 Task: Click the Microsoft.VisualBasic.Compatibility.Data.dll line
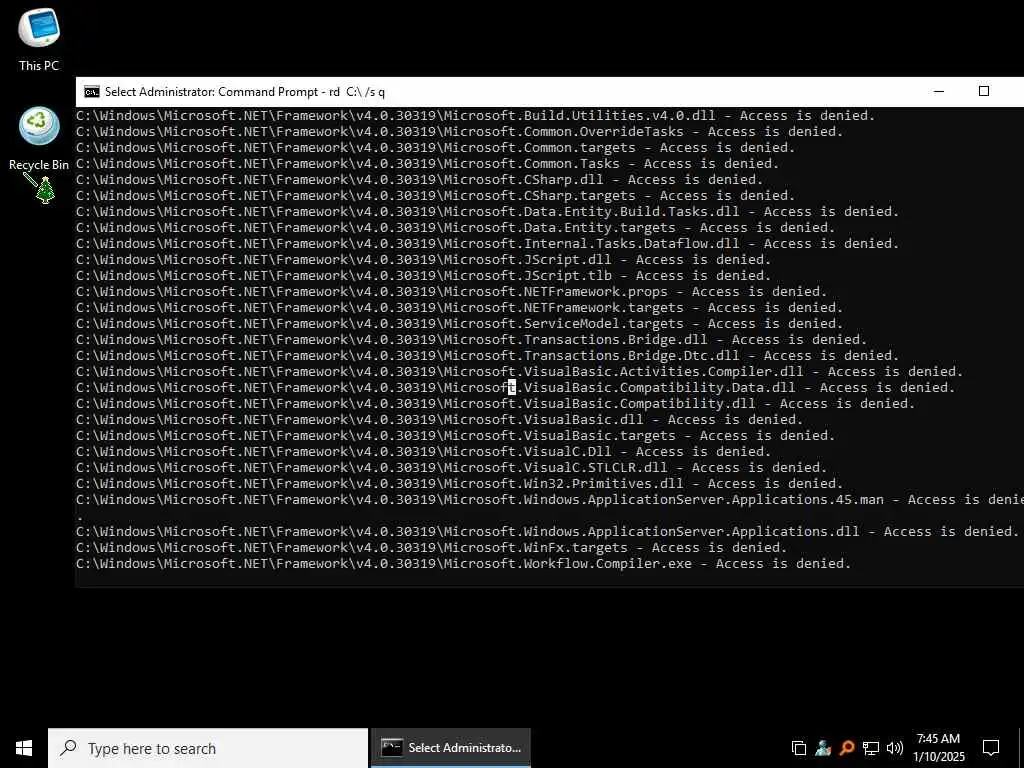(x=515, y=388)
